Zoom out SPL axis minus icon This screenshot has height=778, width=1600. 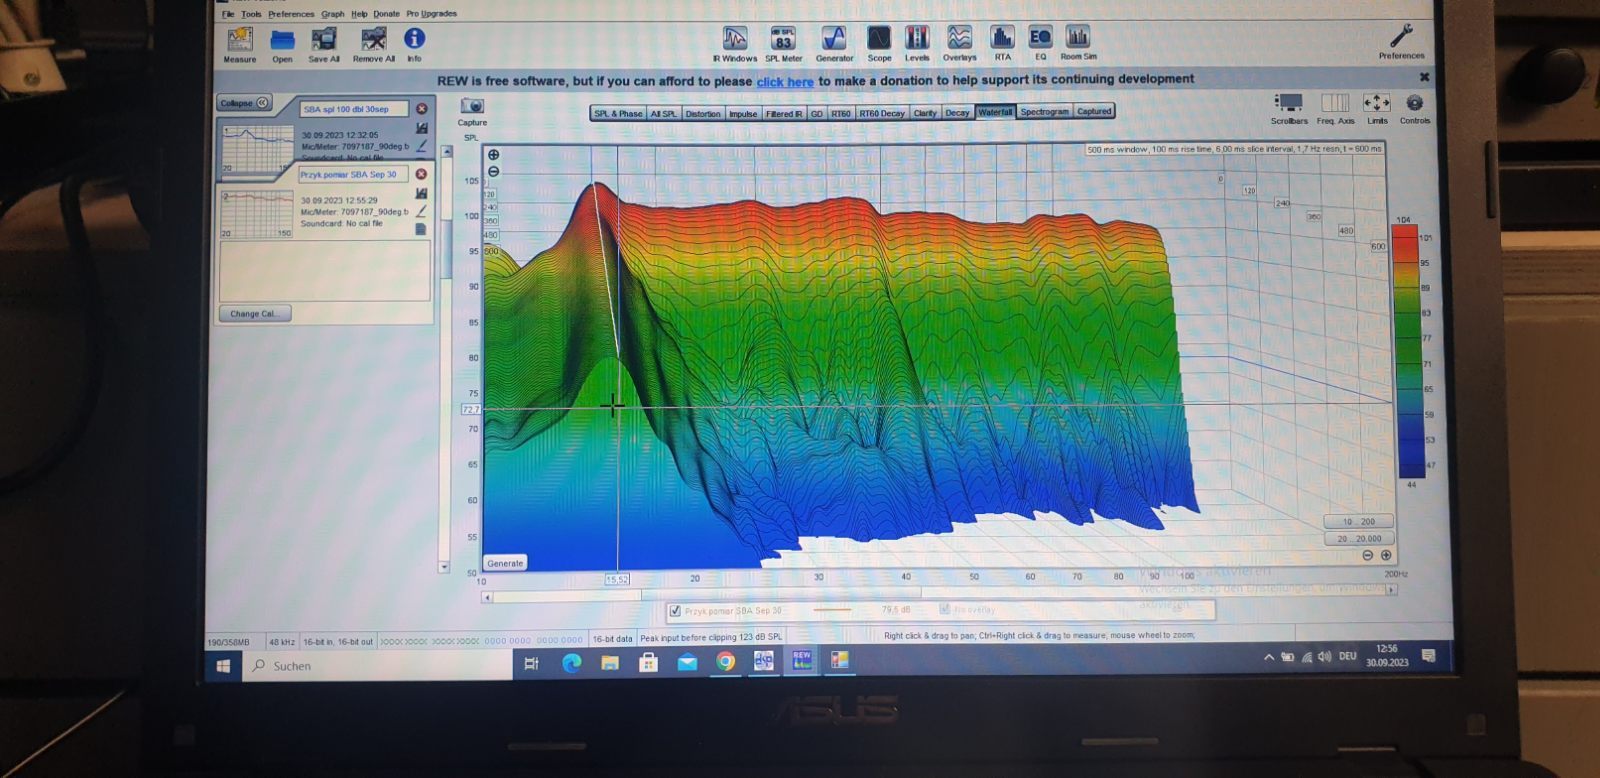[493, 171]
